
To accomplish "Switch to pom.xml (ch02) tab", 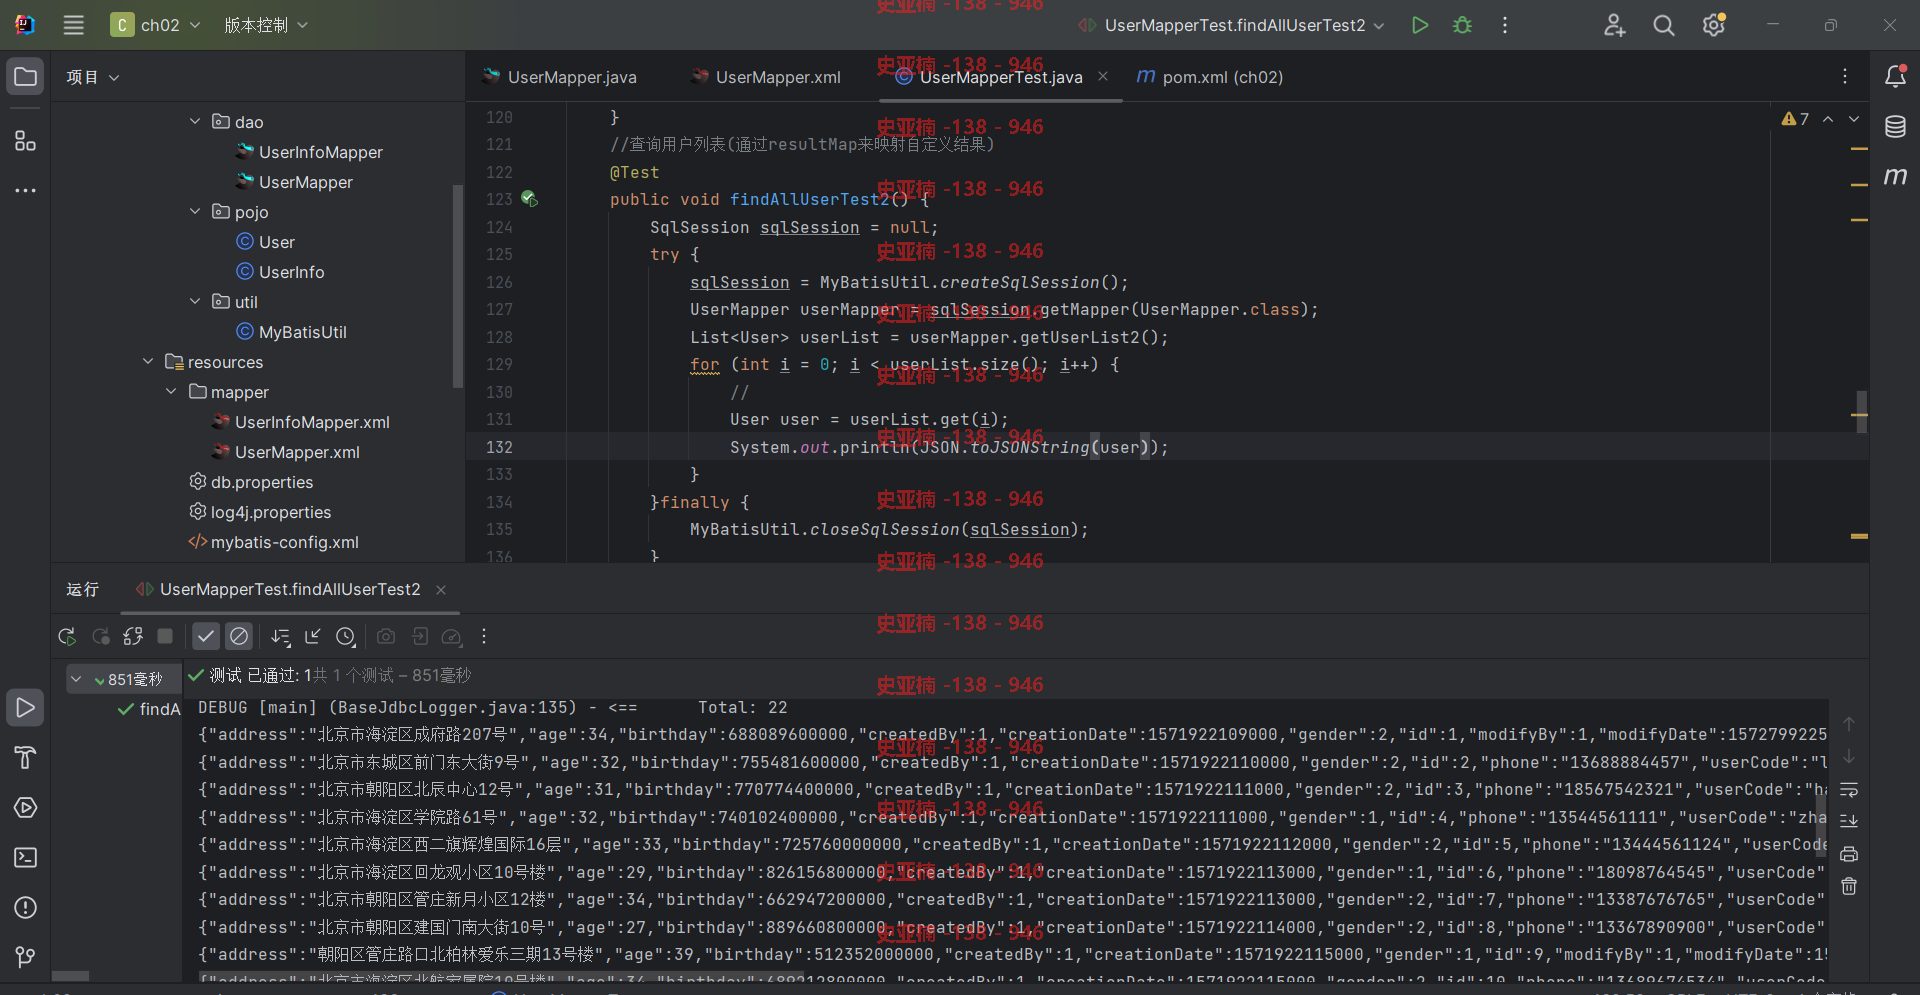I will click(x=1210, y=77).
